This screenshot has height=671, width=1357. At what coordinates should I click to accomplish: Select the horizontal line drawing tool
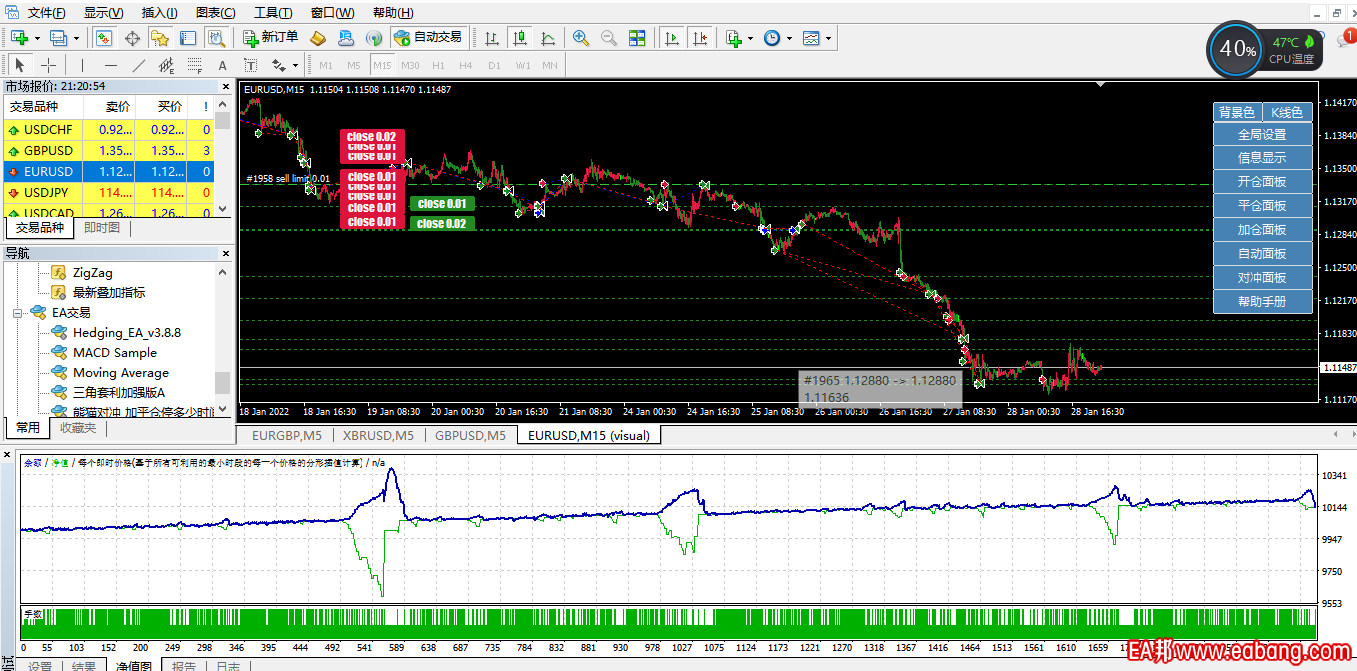(111, 65)
